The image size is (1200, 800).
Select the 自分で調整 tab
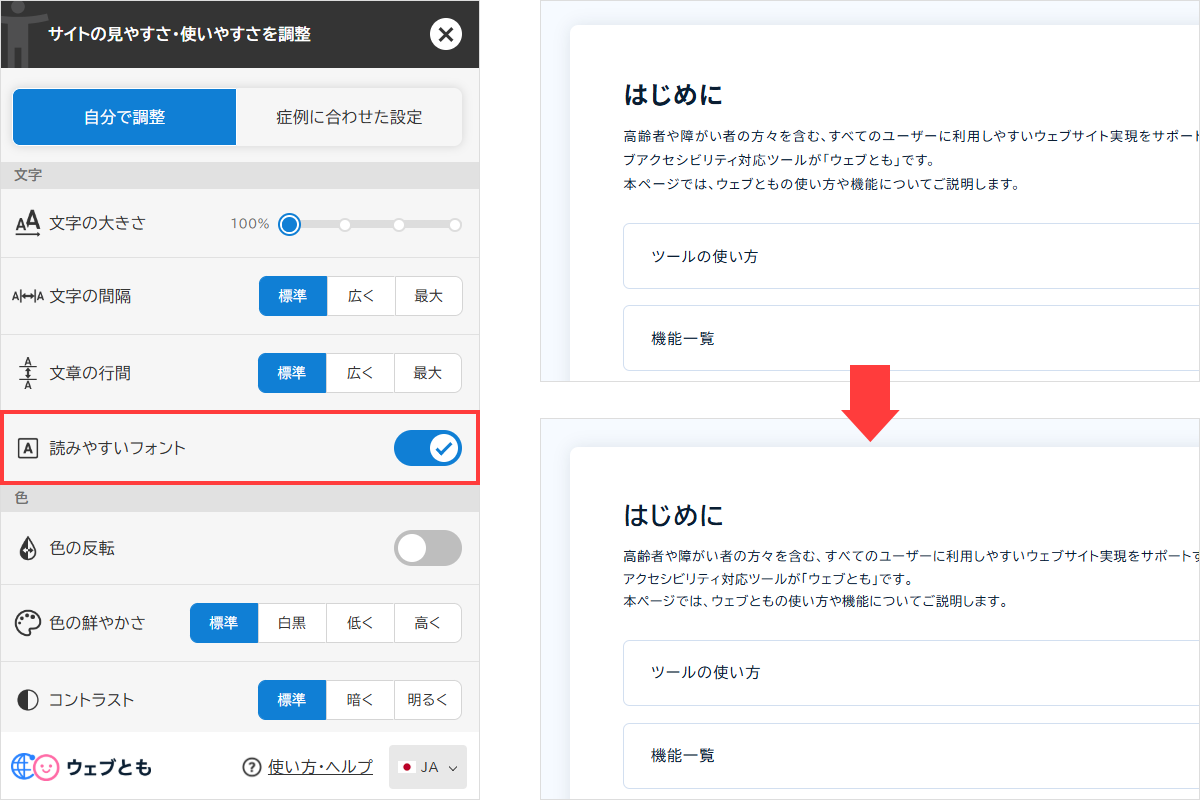pos(124,117)
